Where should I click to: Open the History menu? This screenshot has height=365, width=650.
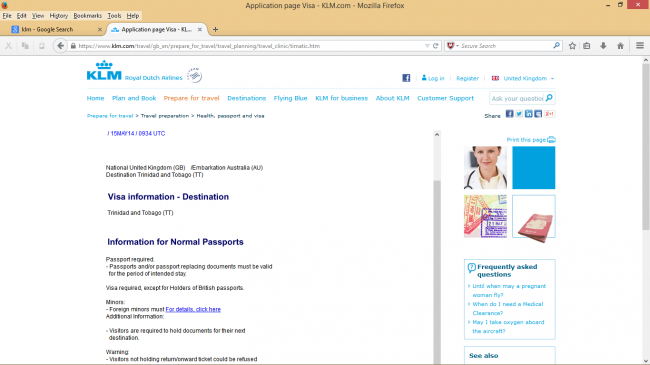click(58, 16)
